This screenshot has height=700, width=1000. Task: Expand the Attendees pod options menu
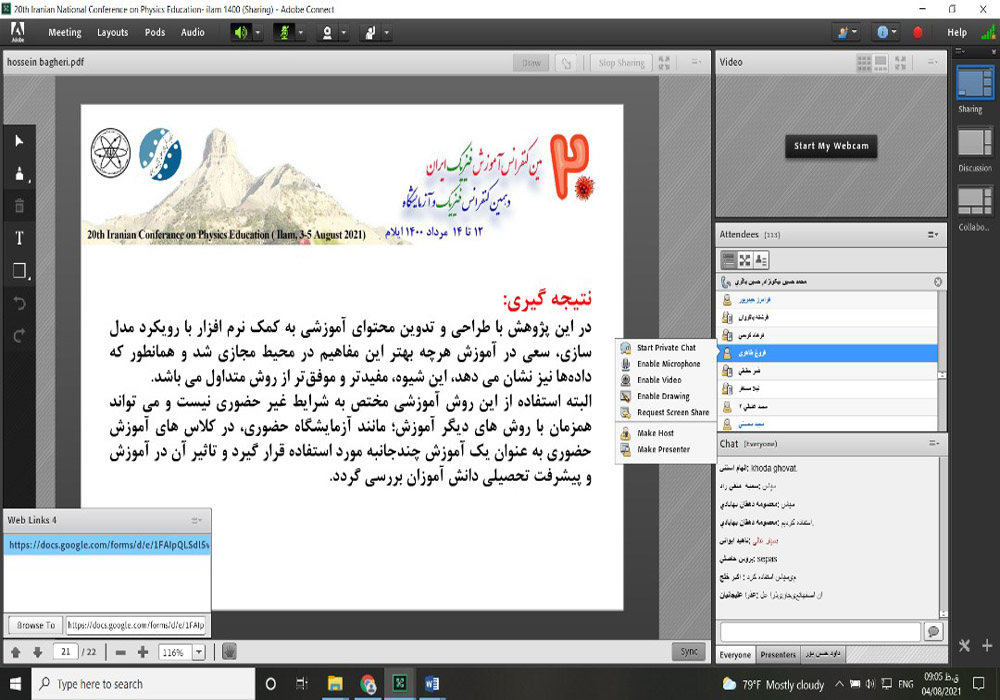tap(932, 234)
